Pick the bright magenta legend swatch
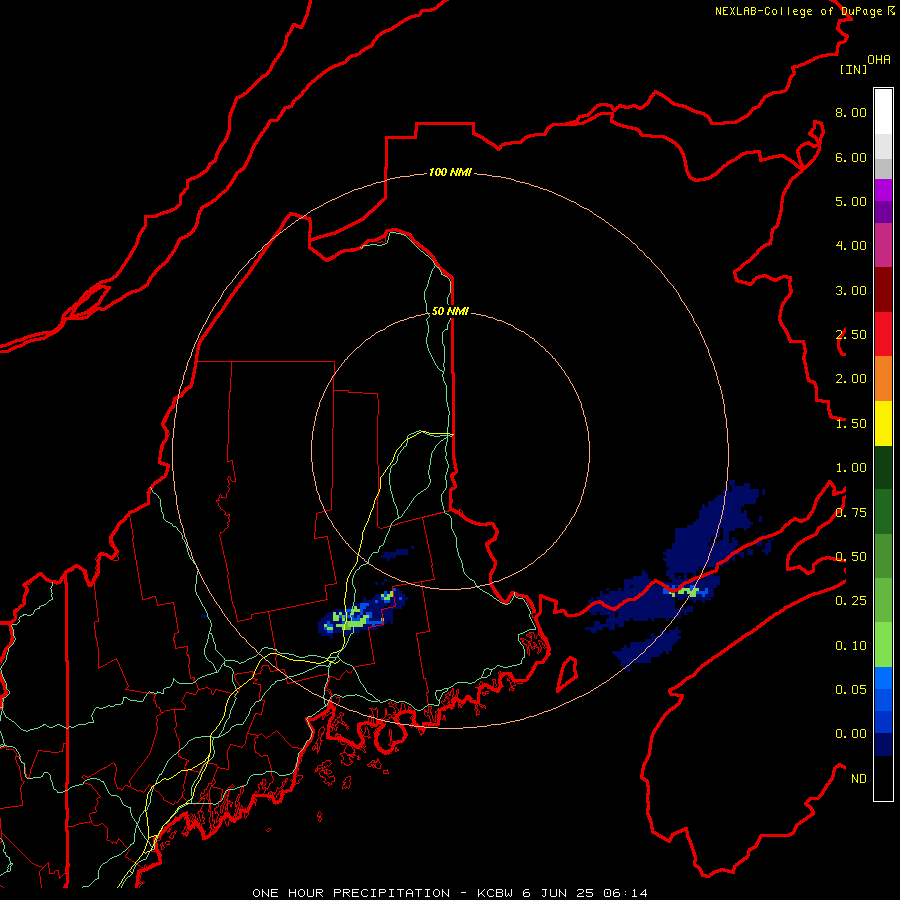This screenshot has height=900, width=900. [883, 190]
